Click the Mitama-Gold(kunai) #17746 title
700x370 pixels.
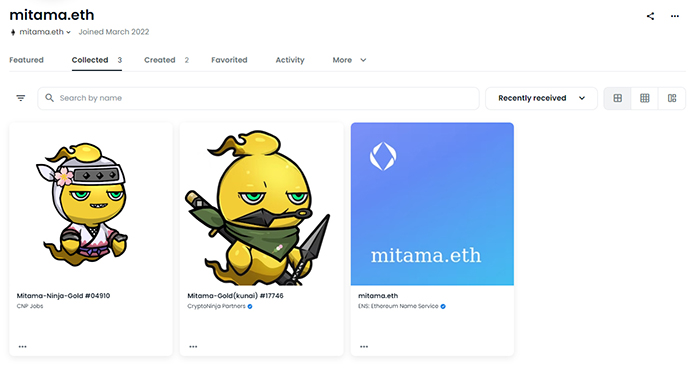[235, 295]
